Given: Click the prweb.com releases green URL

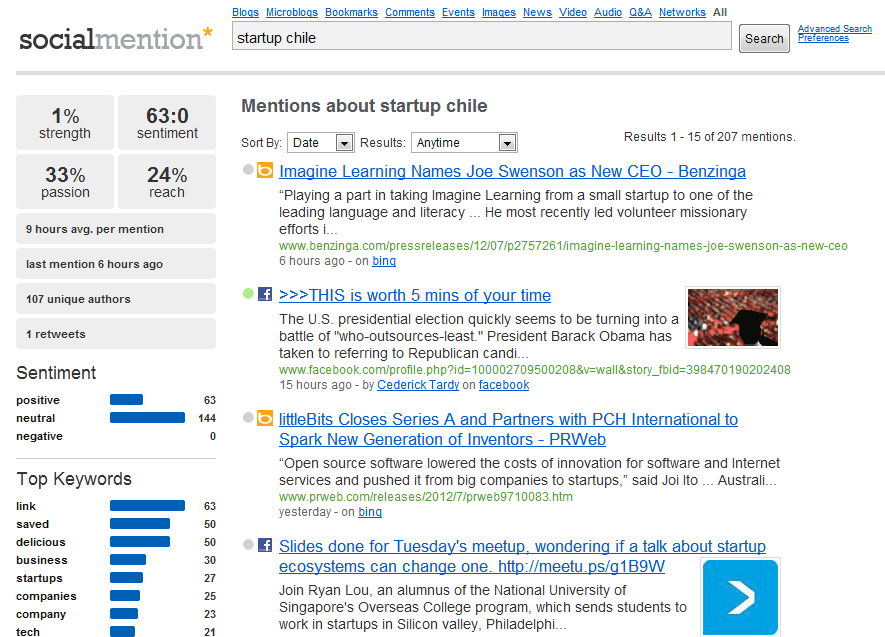Looking at the screenshot, I should pyautogui.click(x=426, y=497).
